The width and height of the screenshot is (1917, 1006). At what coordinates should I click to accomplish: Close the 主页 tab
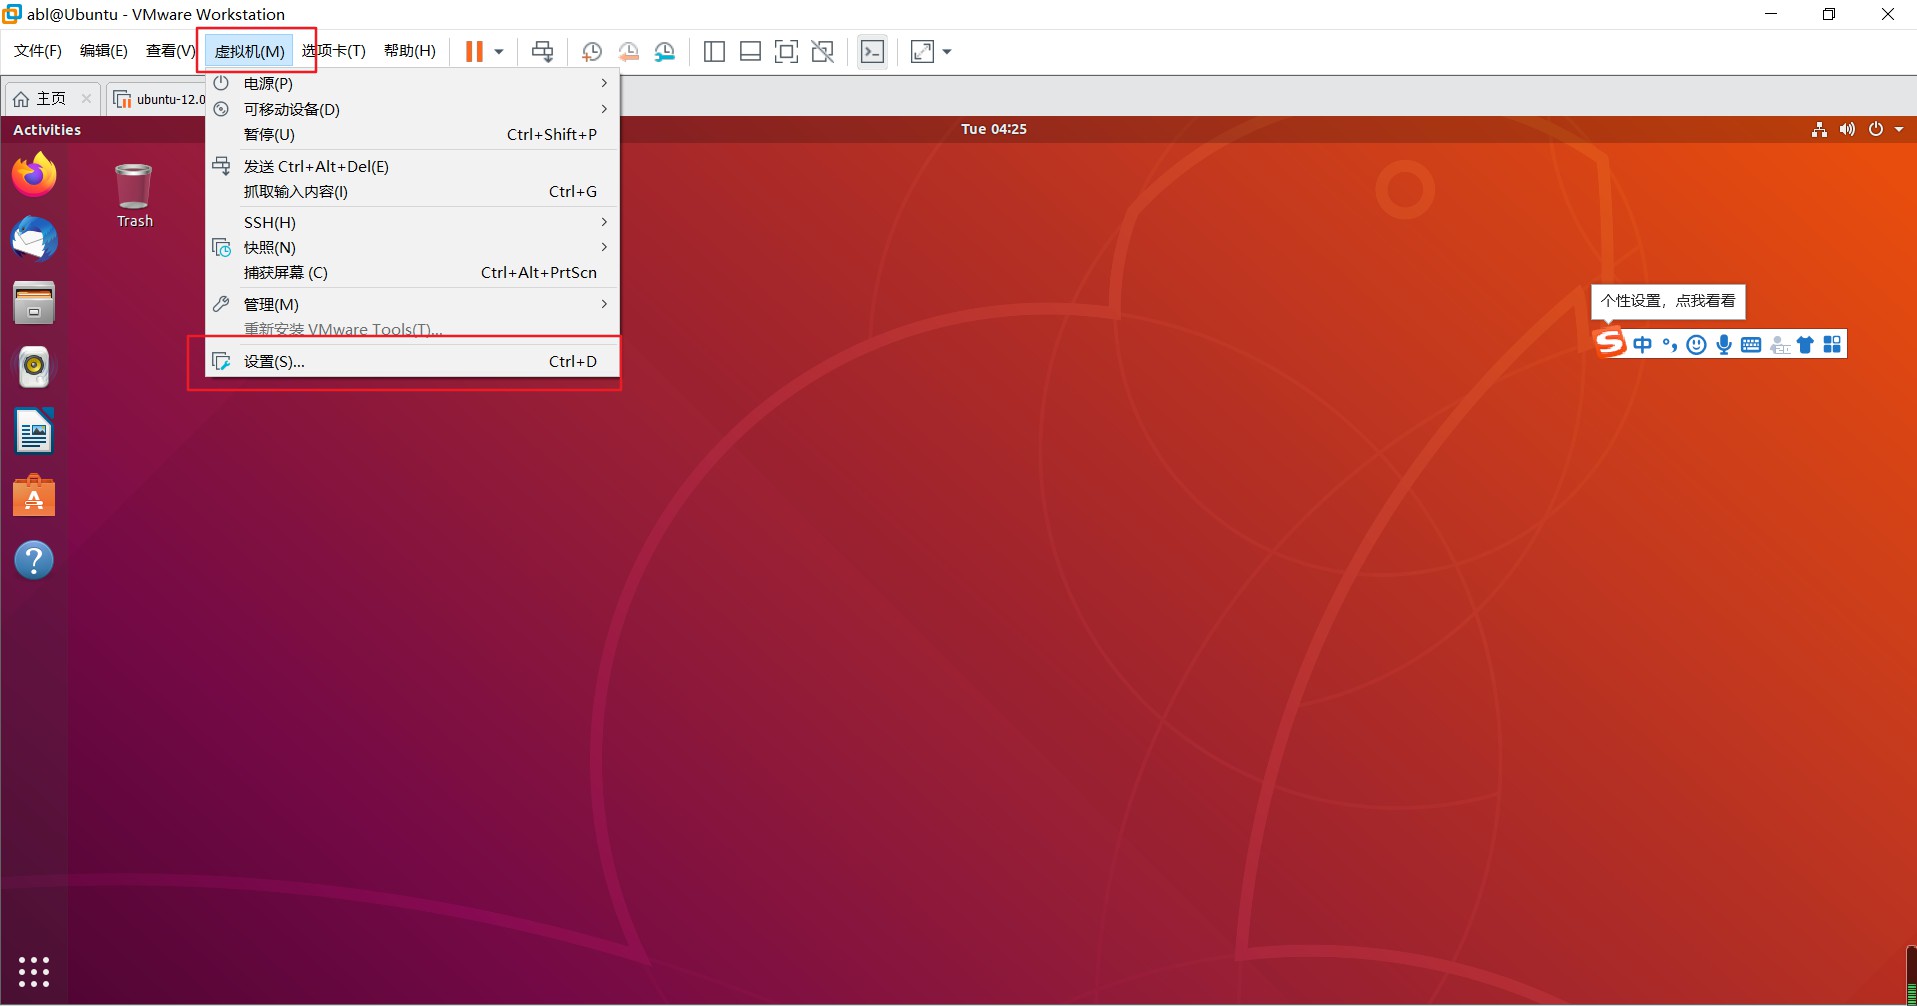pos(86,98)
